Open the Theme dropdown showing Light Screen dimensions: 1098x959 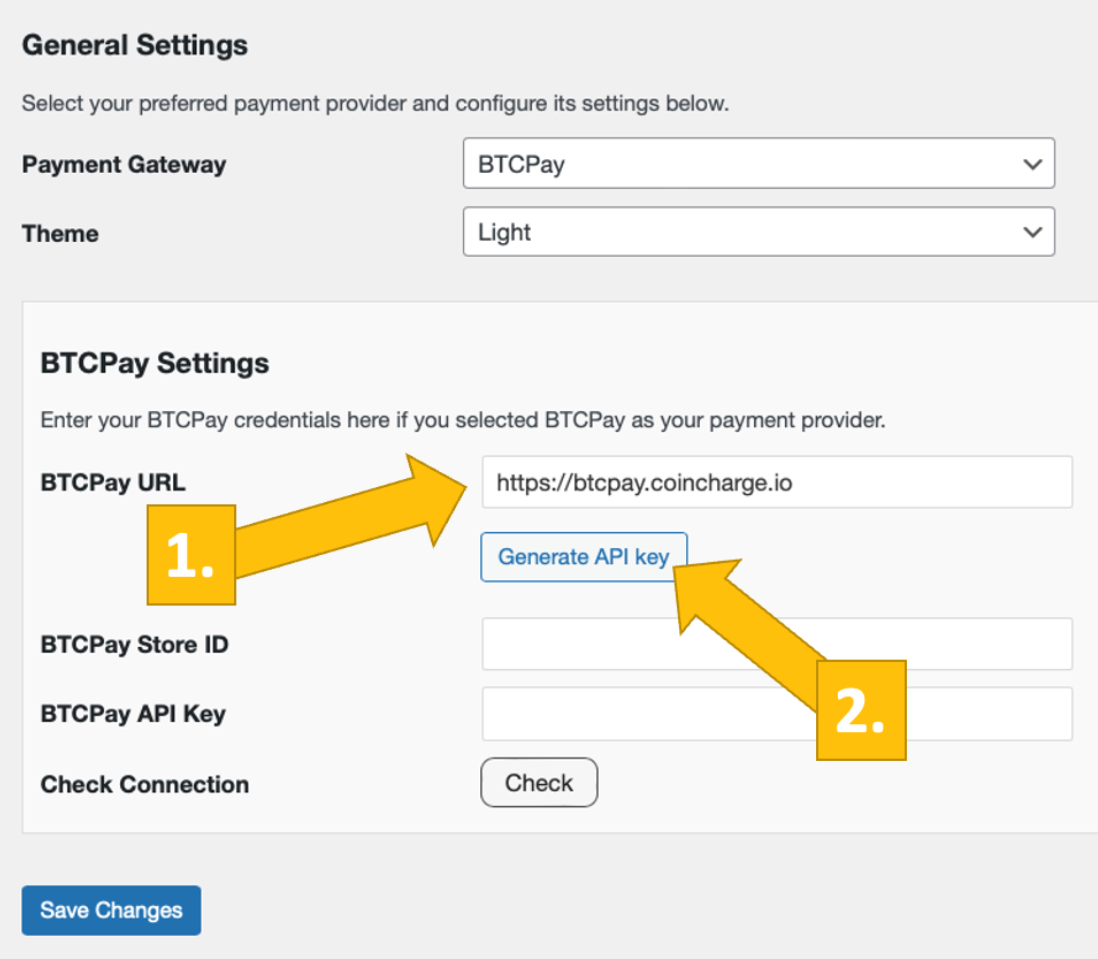tap(740, 232)
